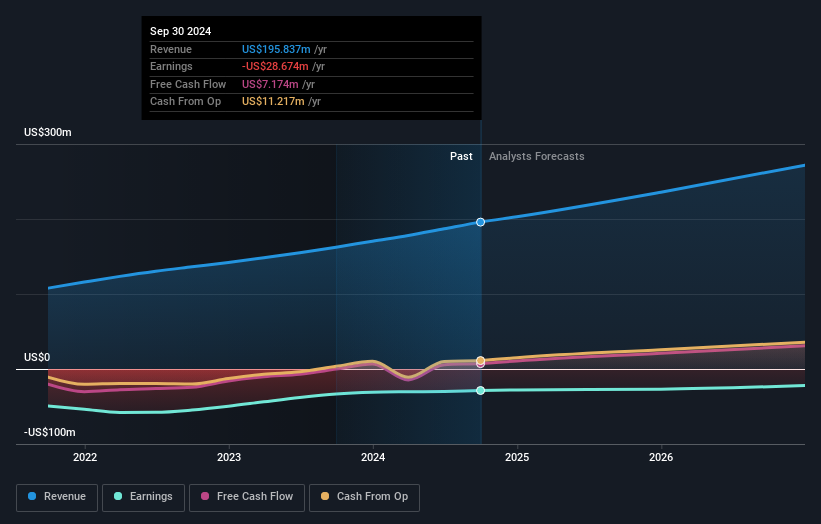The image size is (821, 524).
Task: Click the blue Revenue legend dot
Action: click(32, 496)
